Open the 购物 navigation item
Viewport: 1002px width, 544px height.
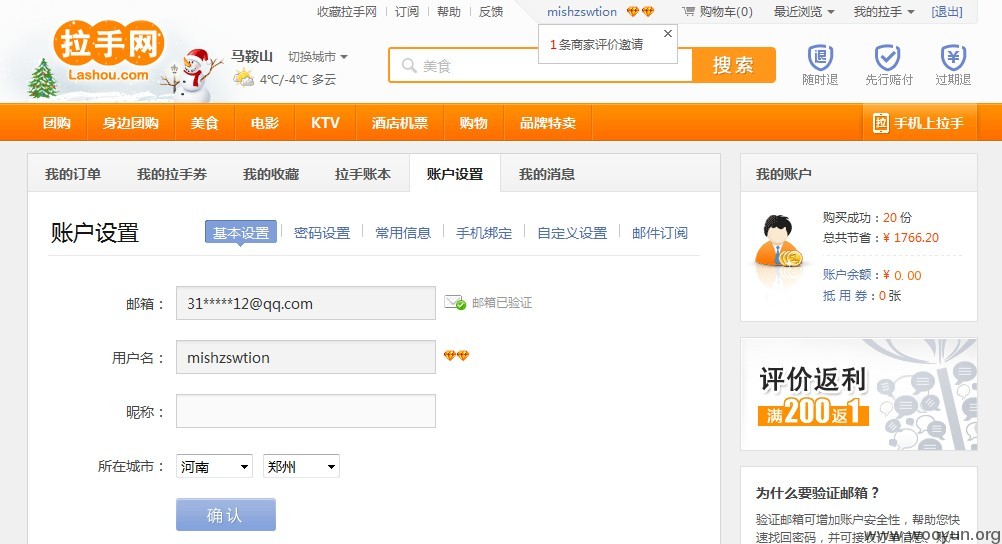pos(474,123)
